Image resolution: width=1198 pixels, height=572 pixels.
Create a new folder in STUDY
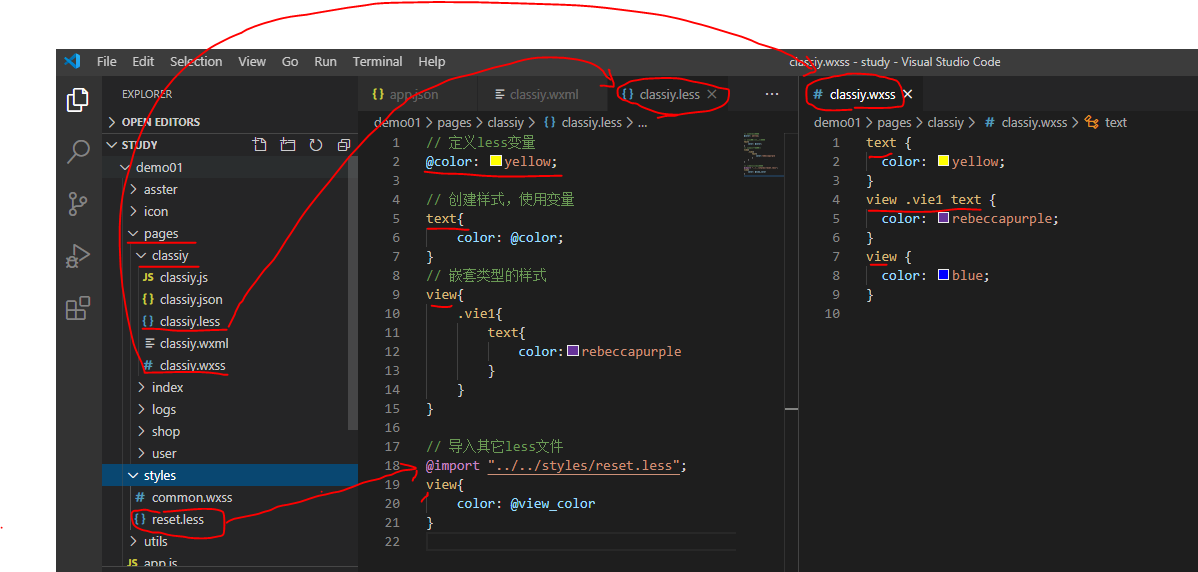click(287, 144)
